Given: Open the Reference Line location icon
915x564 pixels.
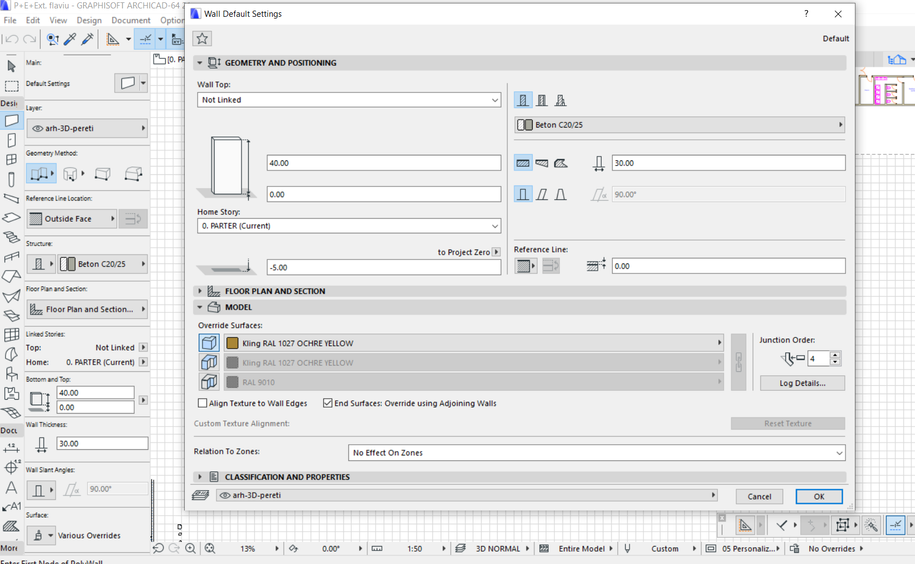Looking at the screenshot, I should [525, 266].
